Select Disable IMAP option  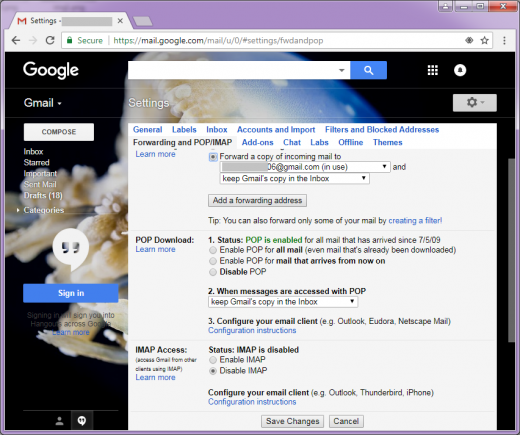[x=213, y=371]
